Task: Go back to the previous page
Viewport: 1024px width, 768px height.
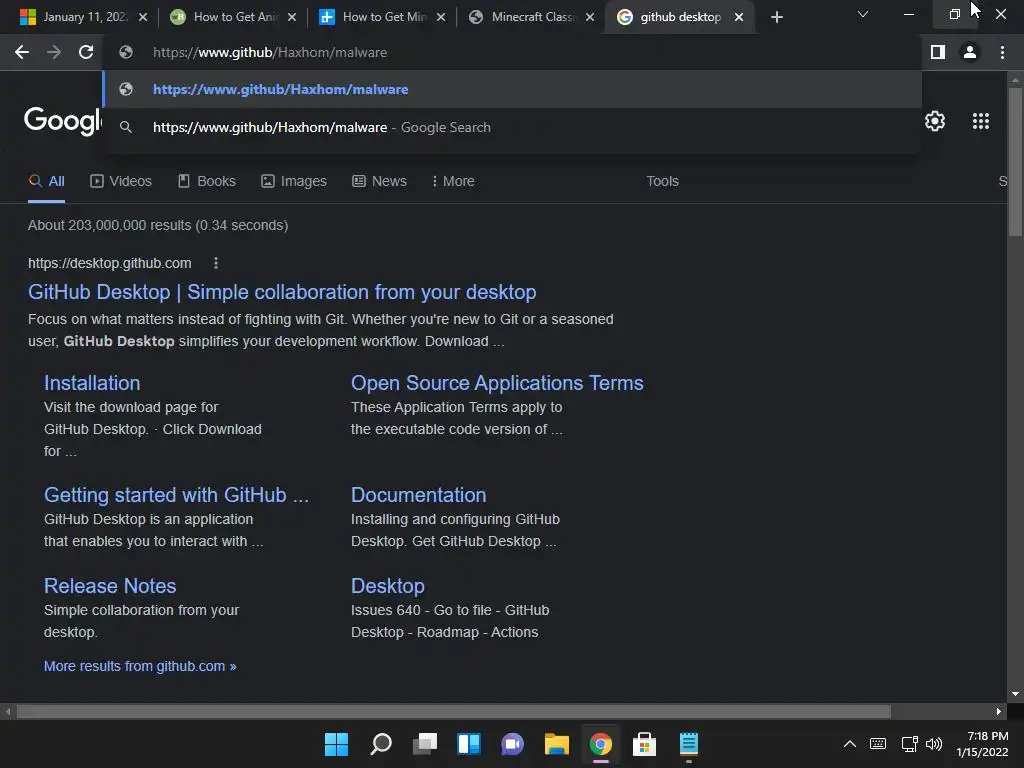Action: [22, 52]
